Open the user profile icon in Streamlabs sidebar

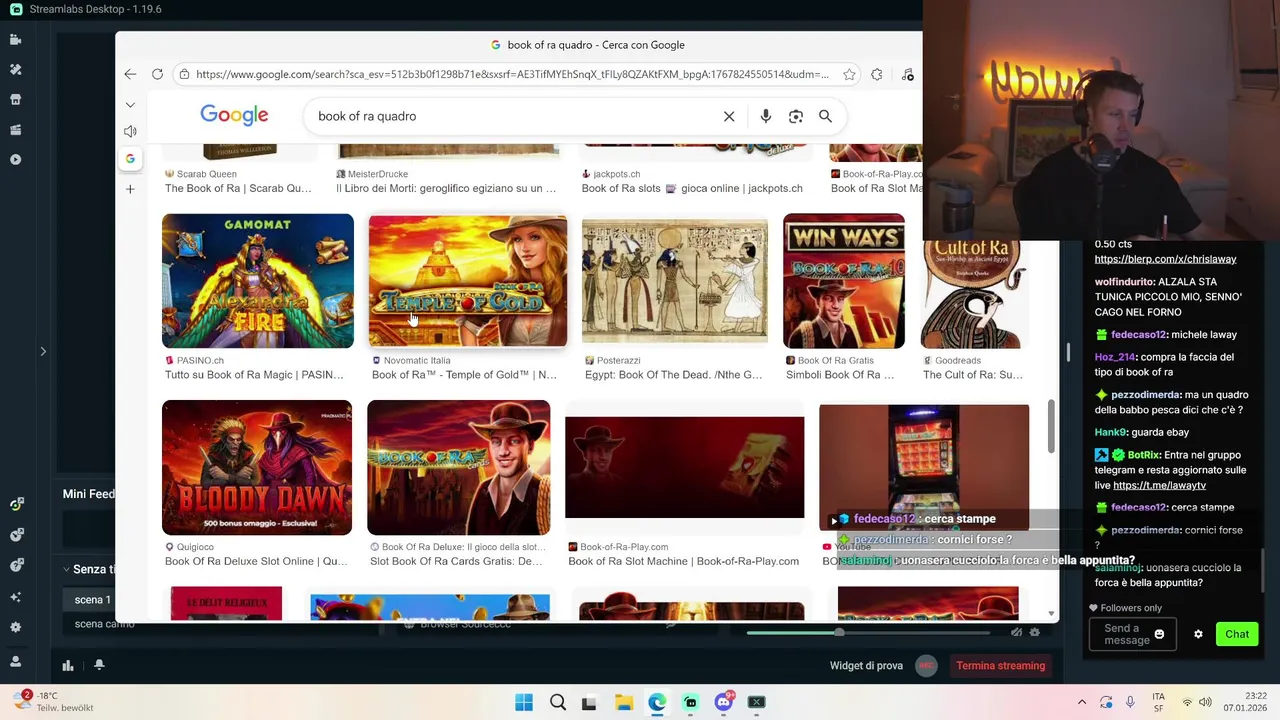pyautogui.click(x=15, y=661)
